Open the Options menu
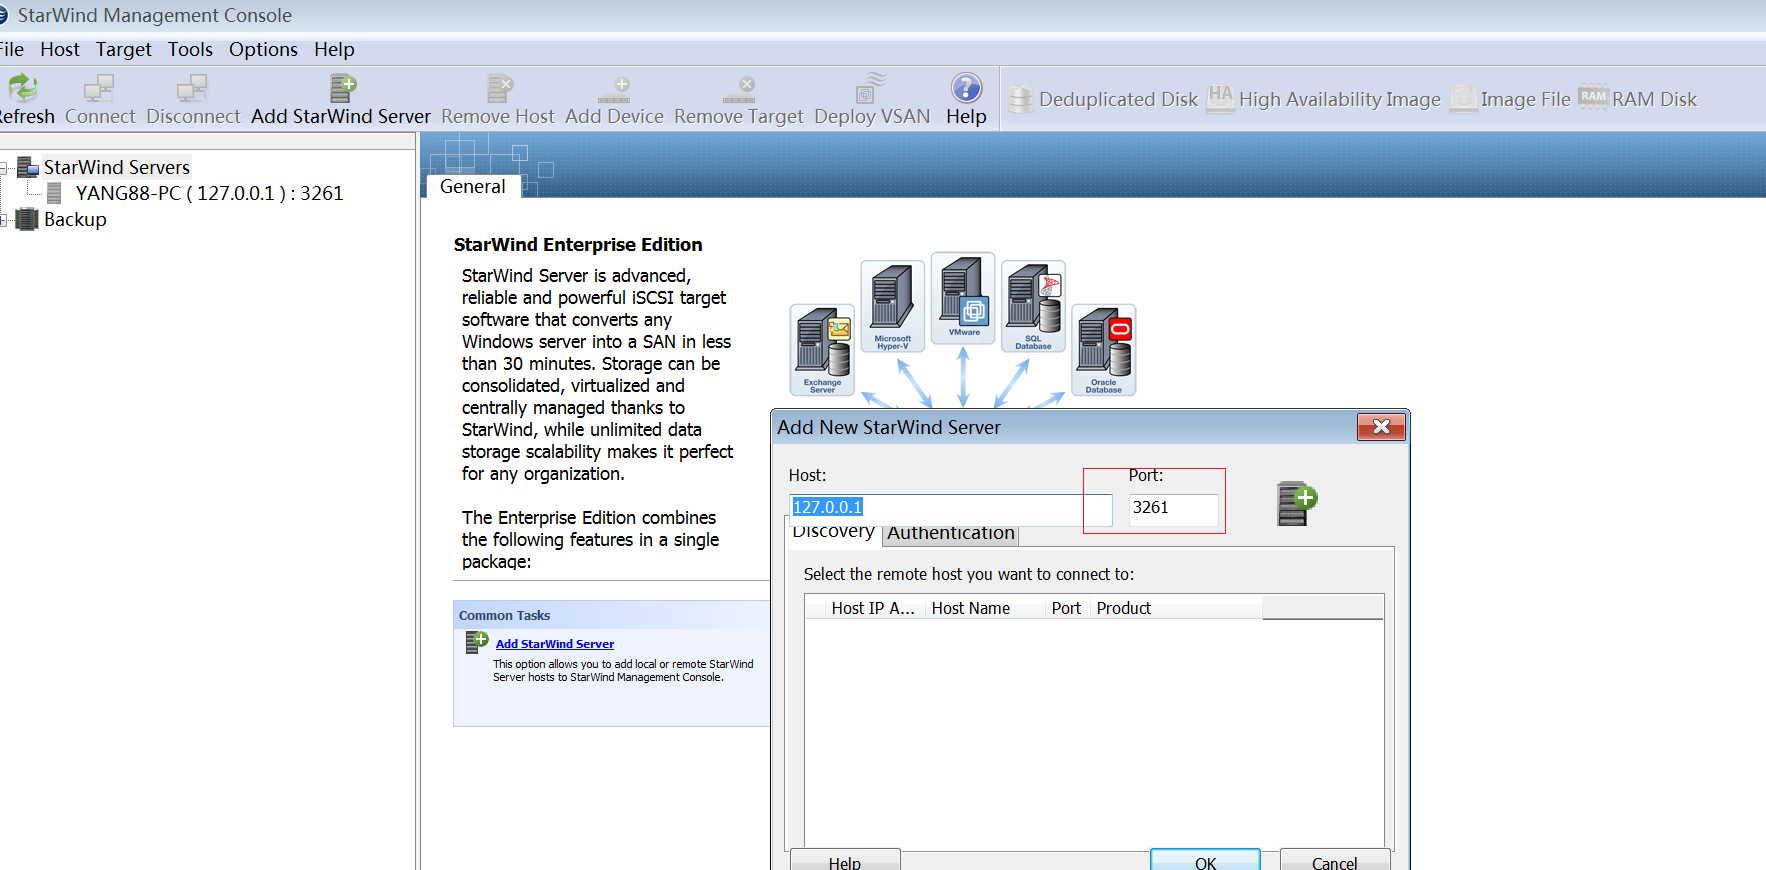Image resolution: width=1766 pixels, height=870 pixels. click(x=263, y=49)
